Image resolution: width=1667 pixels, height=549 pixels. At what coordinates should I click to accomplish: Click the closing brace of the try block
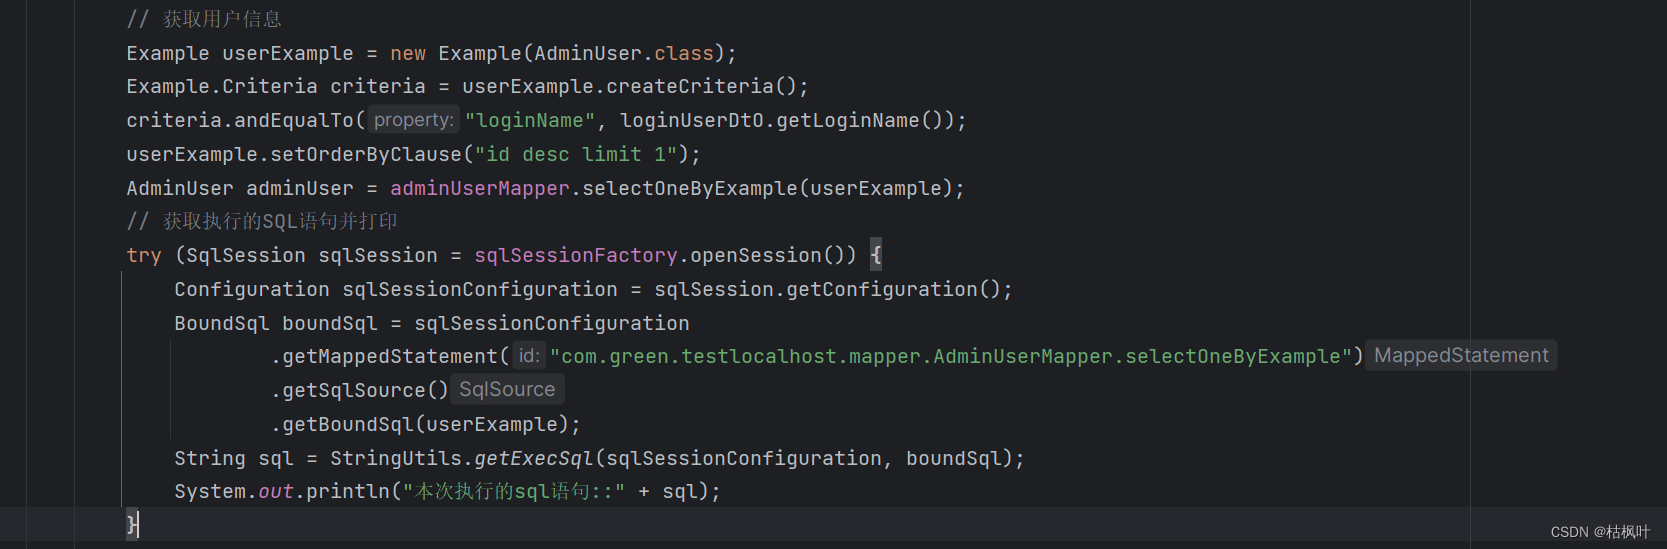132,524
